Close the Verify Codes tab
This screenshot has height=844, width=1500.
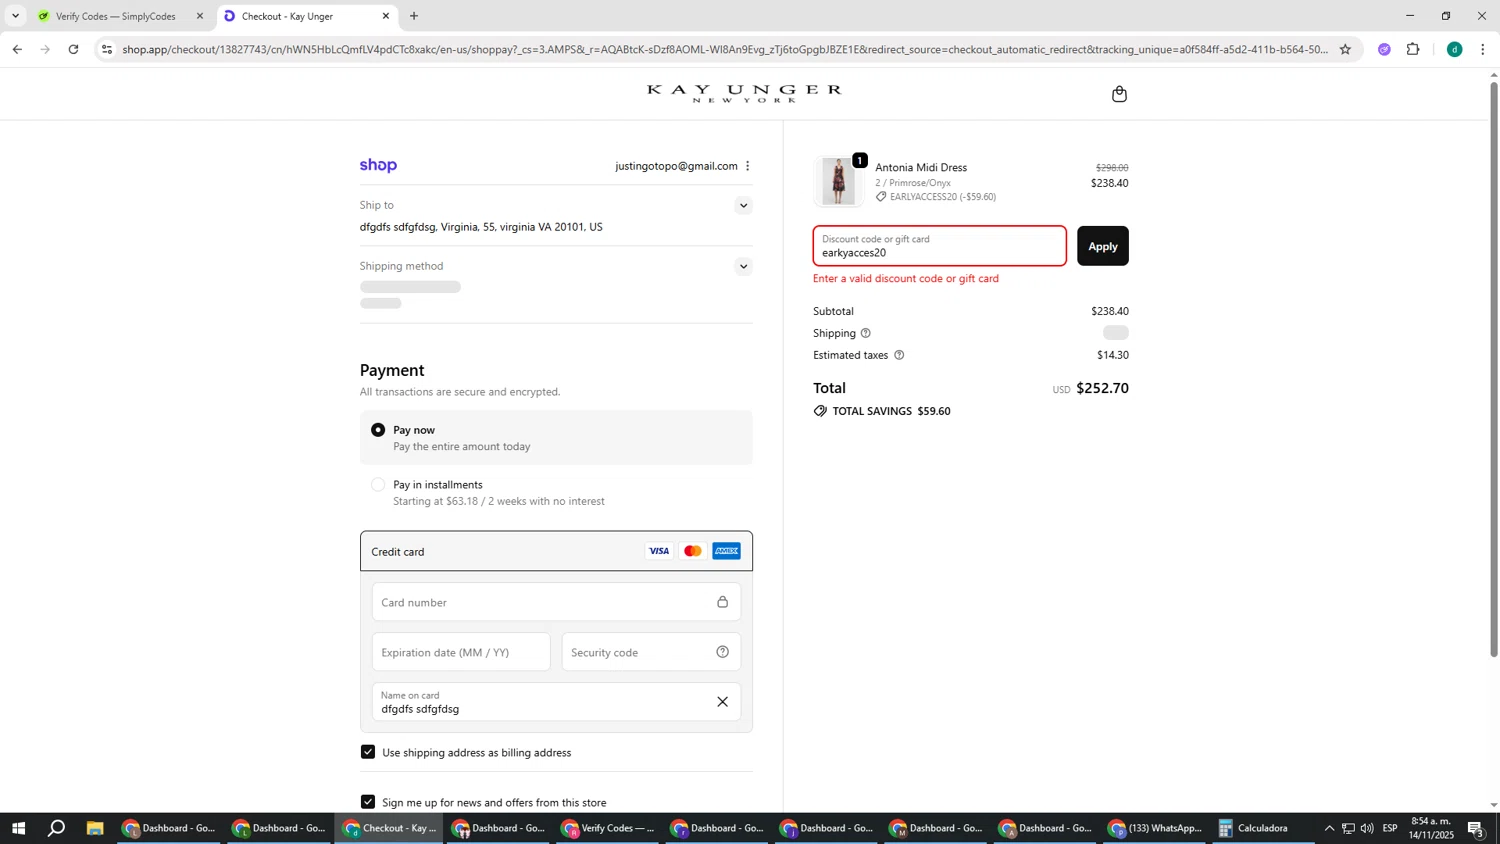tap(199, 16)
